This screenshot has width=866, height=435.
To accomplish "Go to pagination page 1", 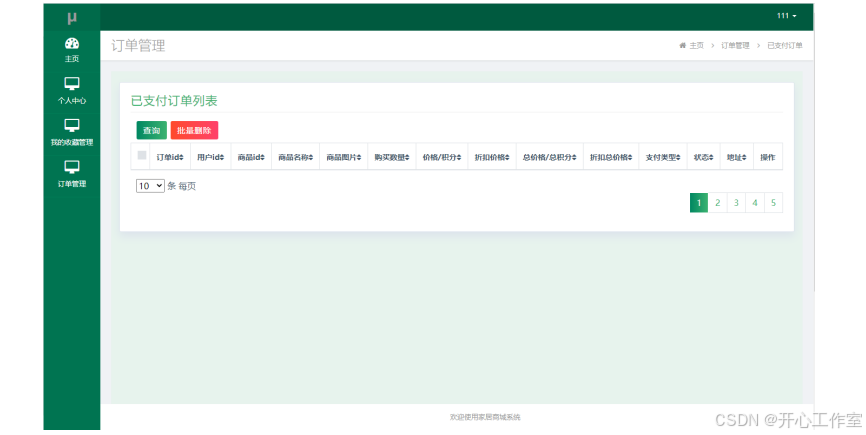I will pyautogui.click(x=699, y=203).
